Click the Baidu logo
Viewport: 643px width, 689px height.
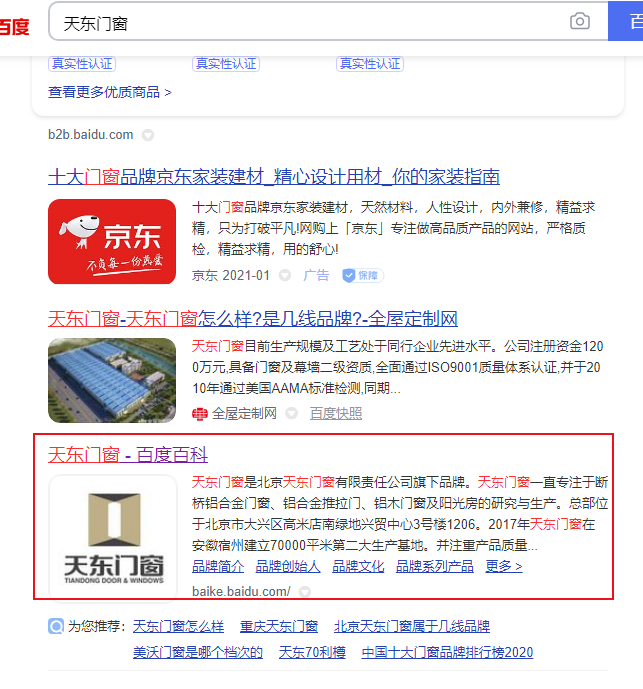(14, 26)
